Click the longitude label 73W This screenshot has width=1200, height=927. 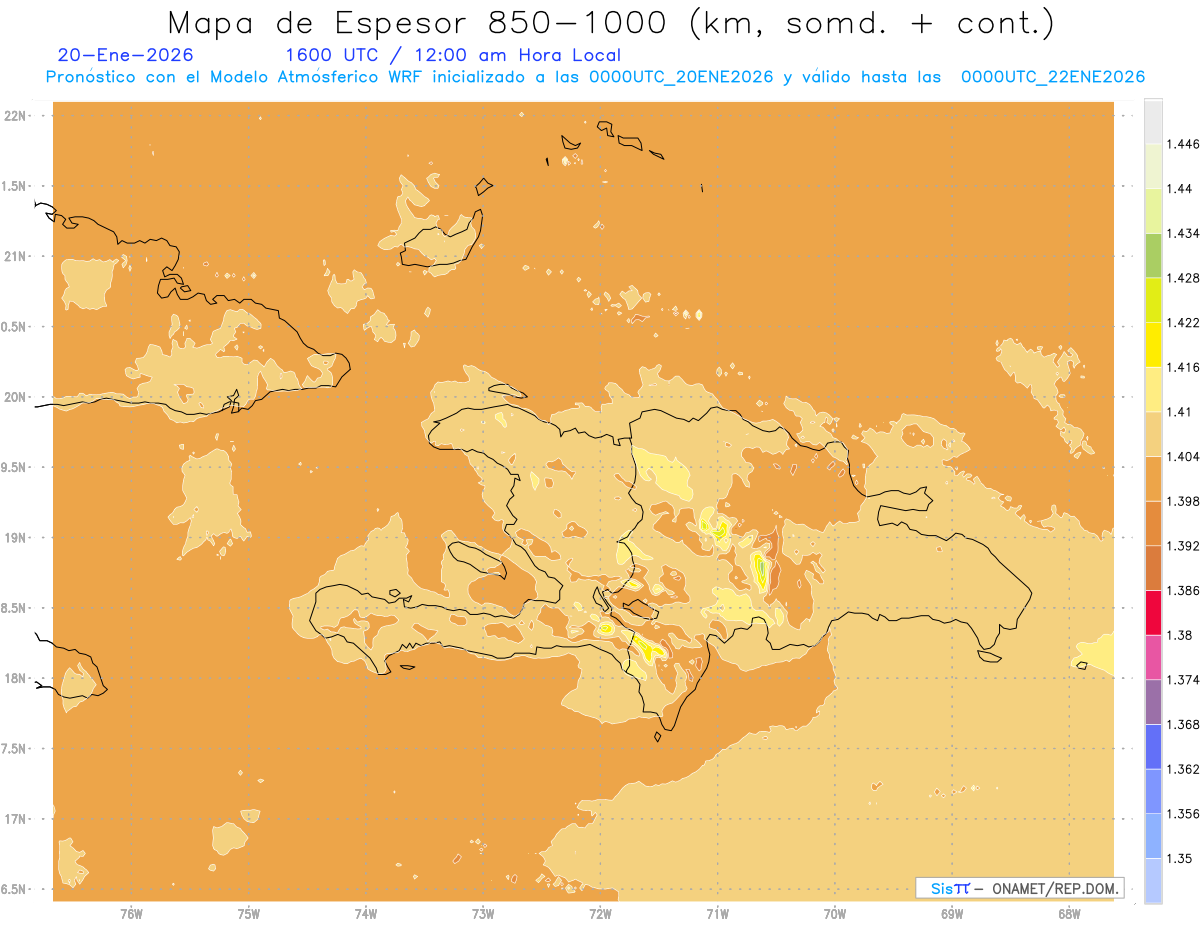point(483,913)
